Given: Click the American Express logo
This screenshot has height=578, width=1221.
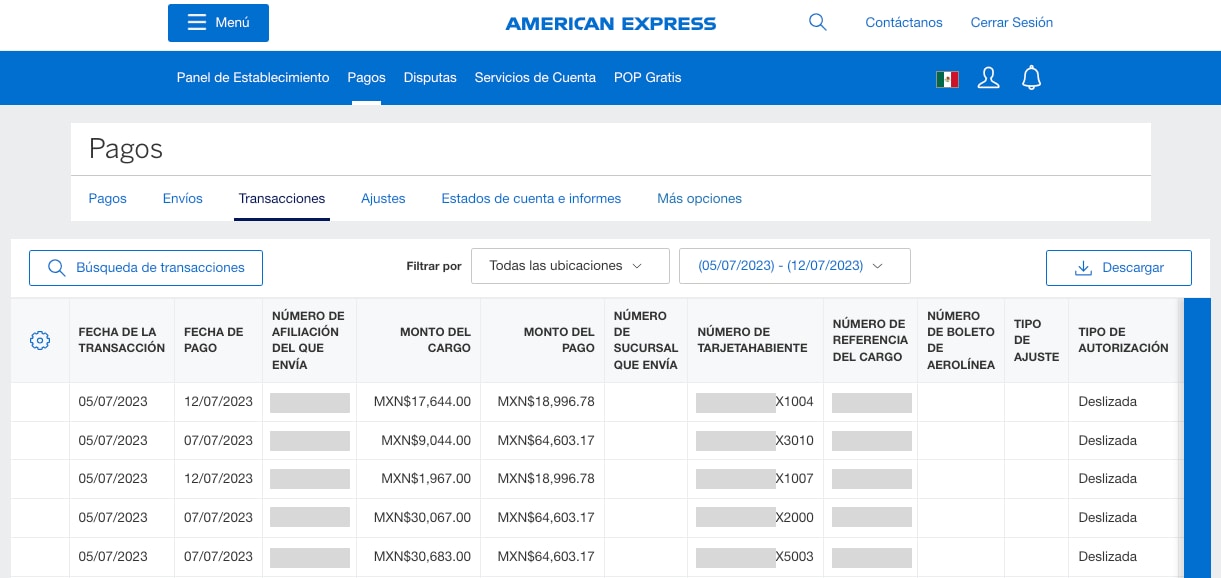Looking at the screenshot, I should (x=610, y=23).
